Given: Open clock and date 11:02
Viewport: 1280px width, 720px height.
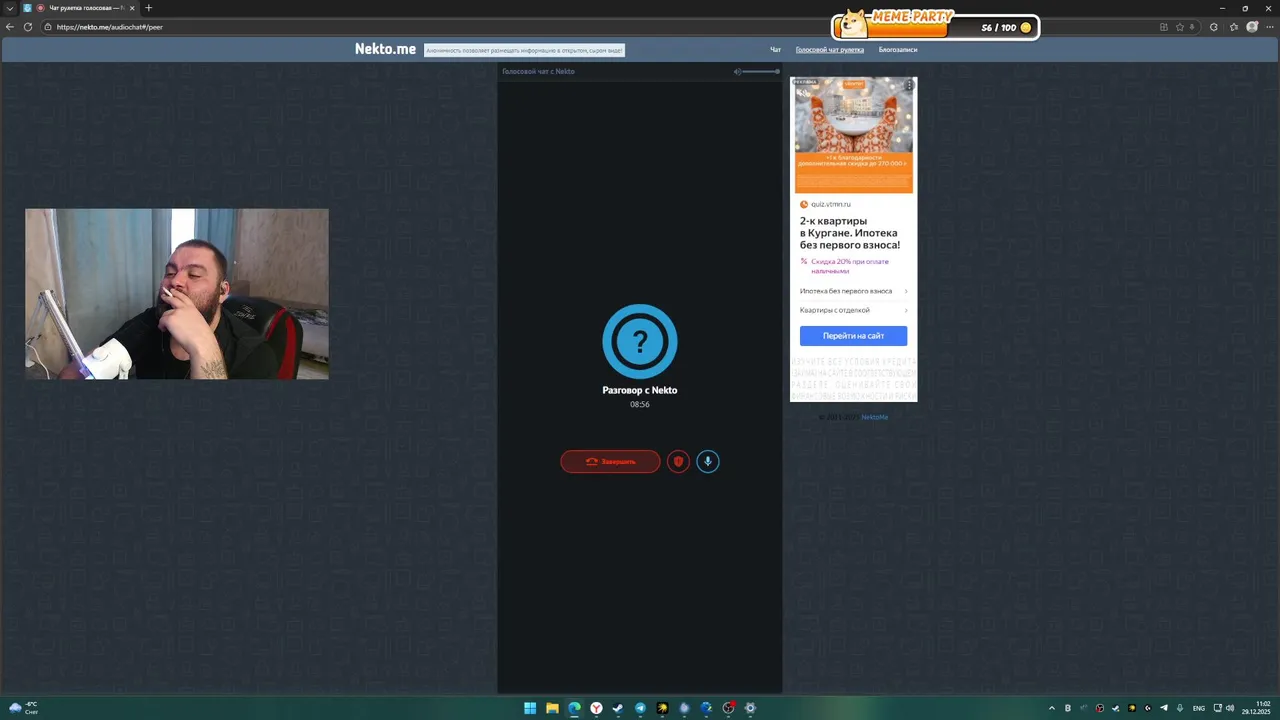Looking at the screenshot, I should (1257, 708).
